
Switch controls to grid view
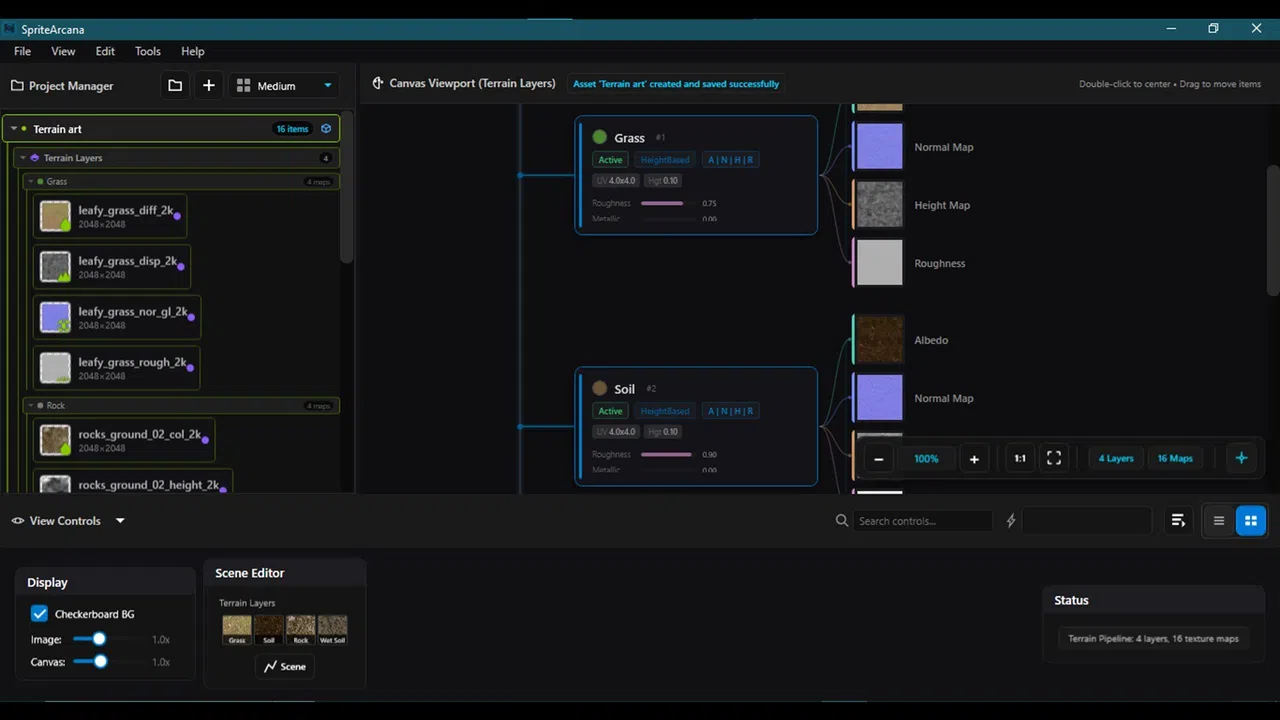coord(1250,520)
